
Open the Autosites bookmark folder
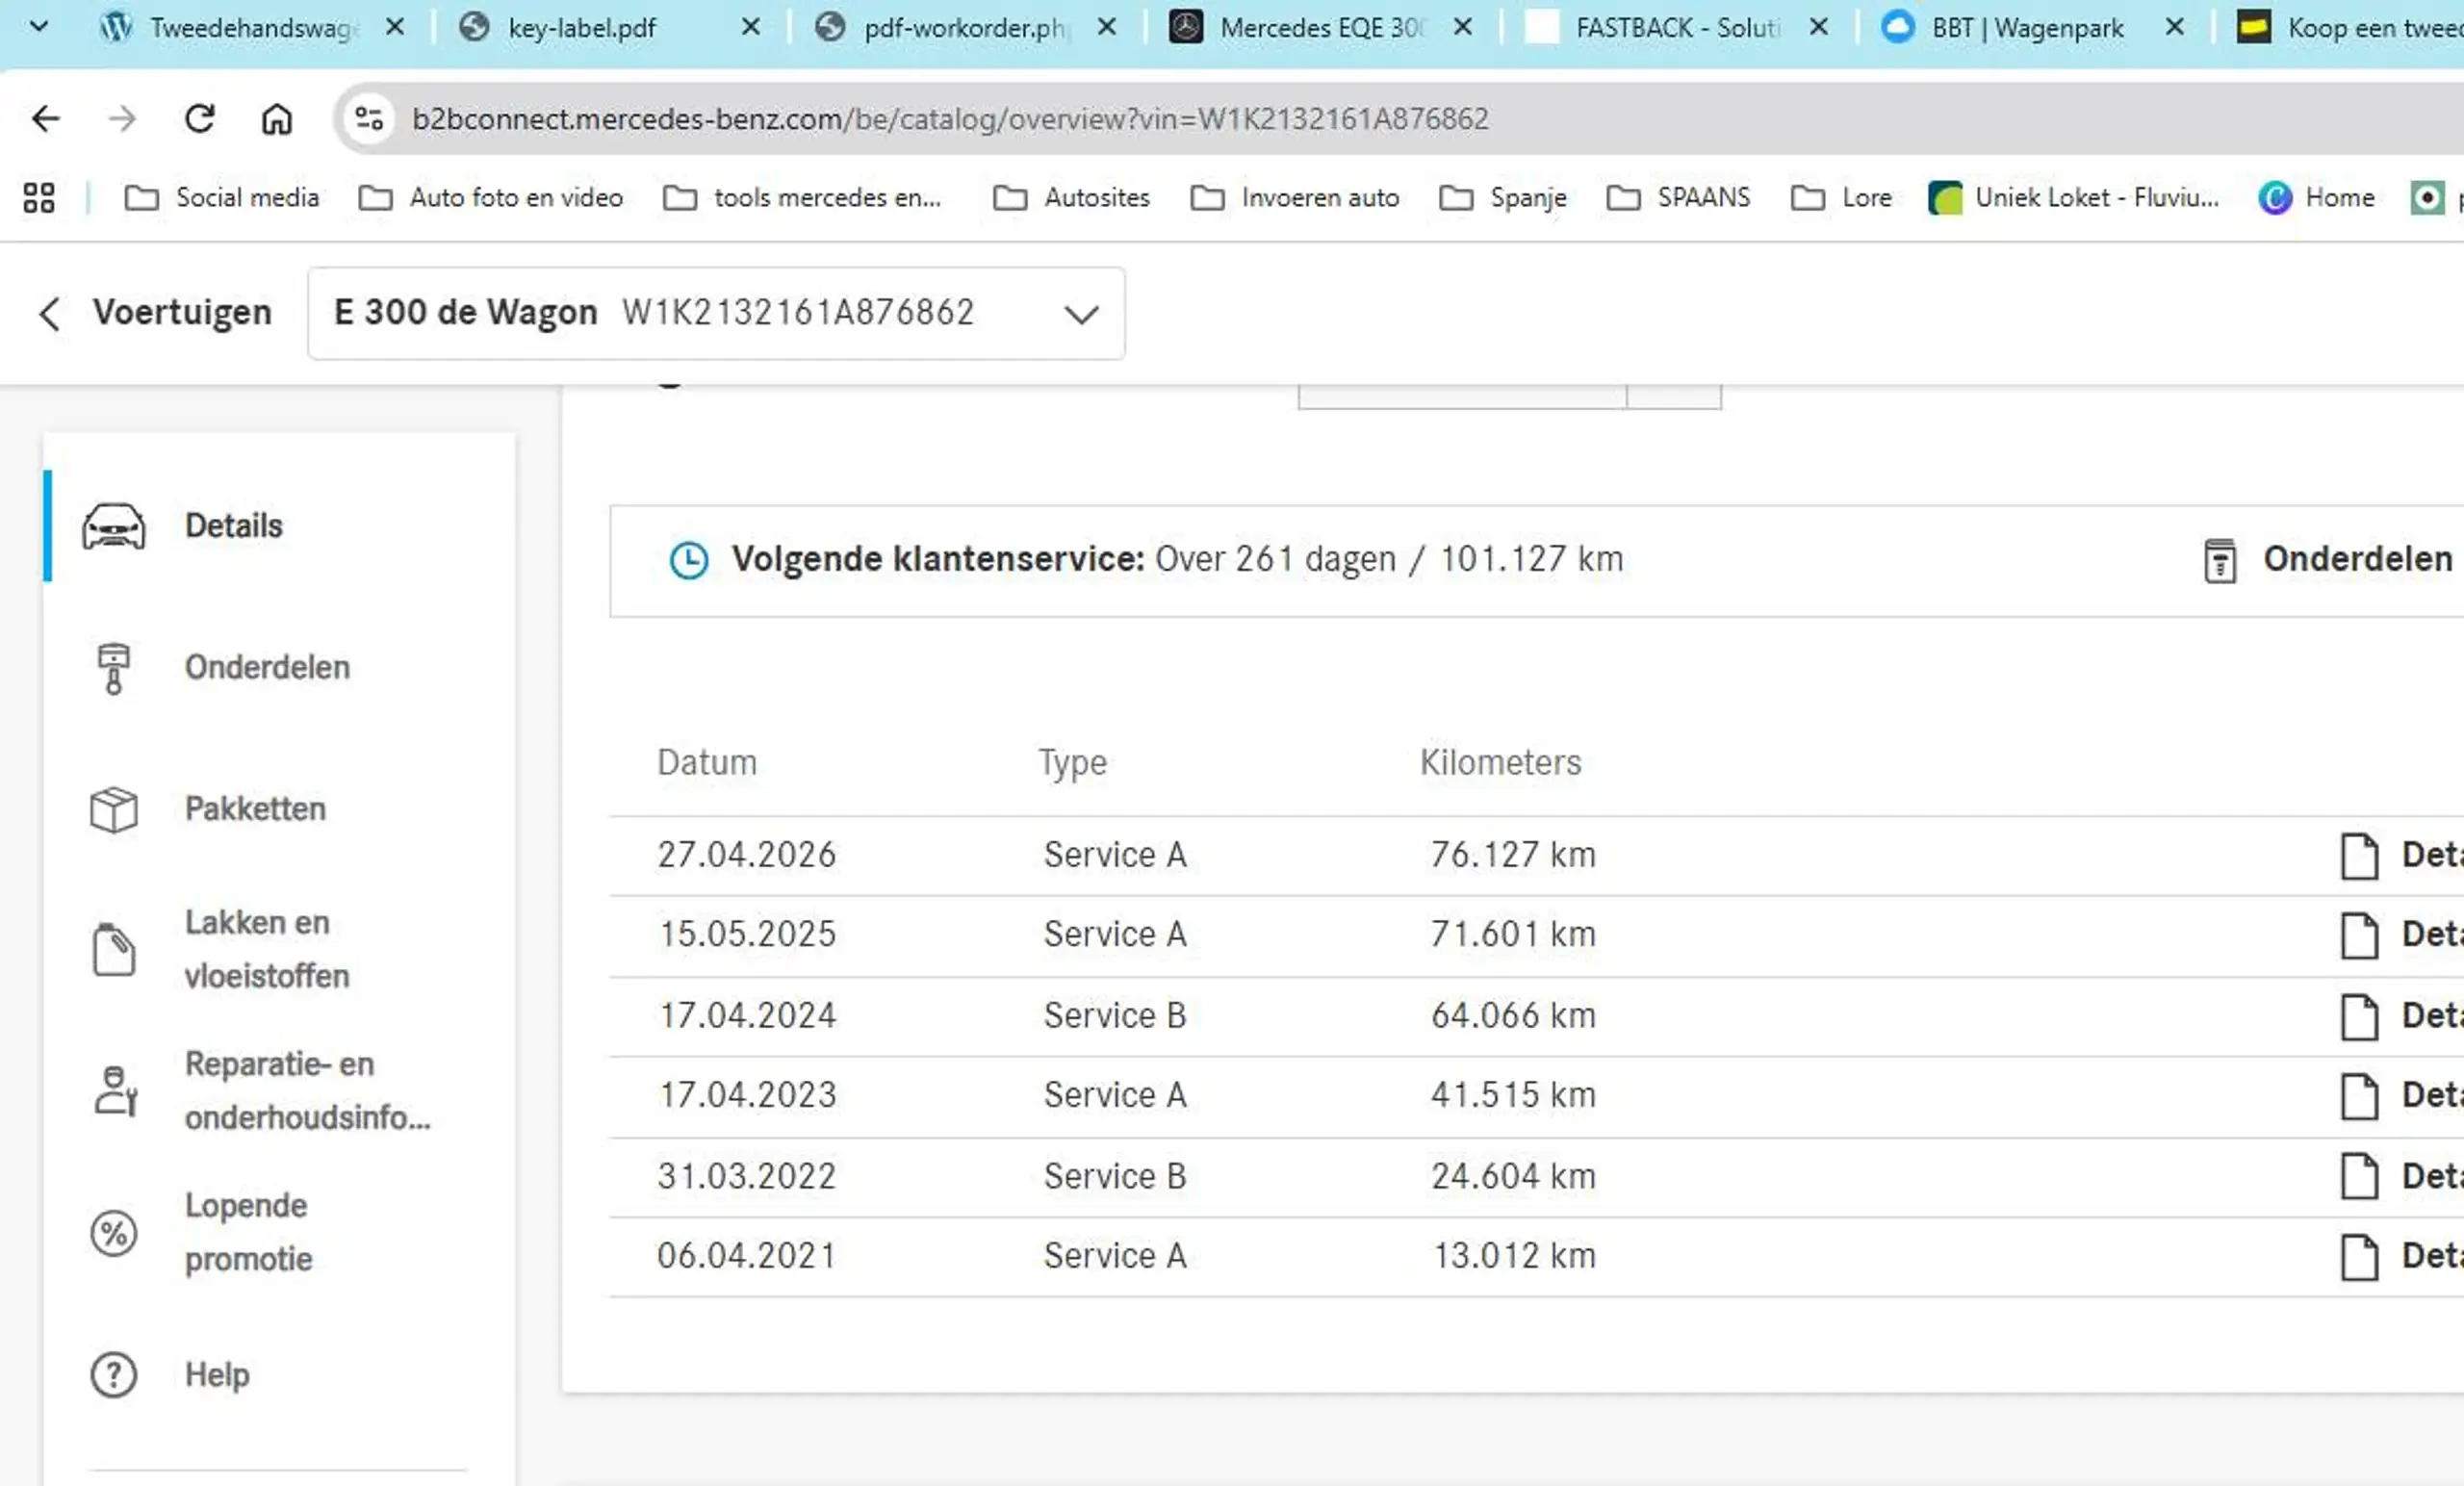[1071, 198]
